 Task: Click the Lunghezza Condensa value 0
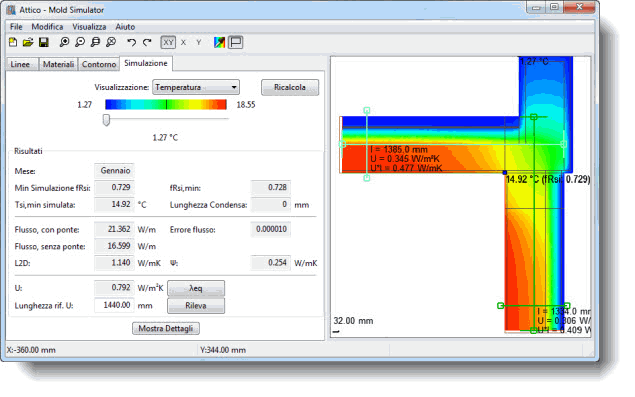(271, 204)
